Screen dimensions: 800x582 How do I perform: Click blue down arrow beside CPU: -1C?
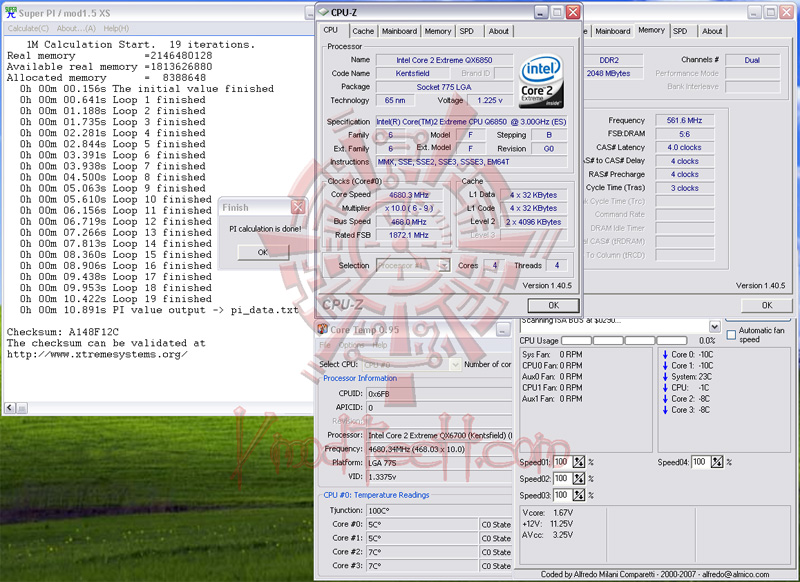[x=665, y=388]
